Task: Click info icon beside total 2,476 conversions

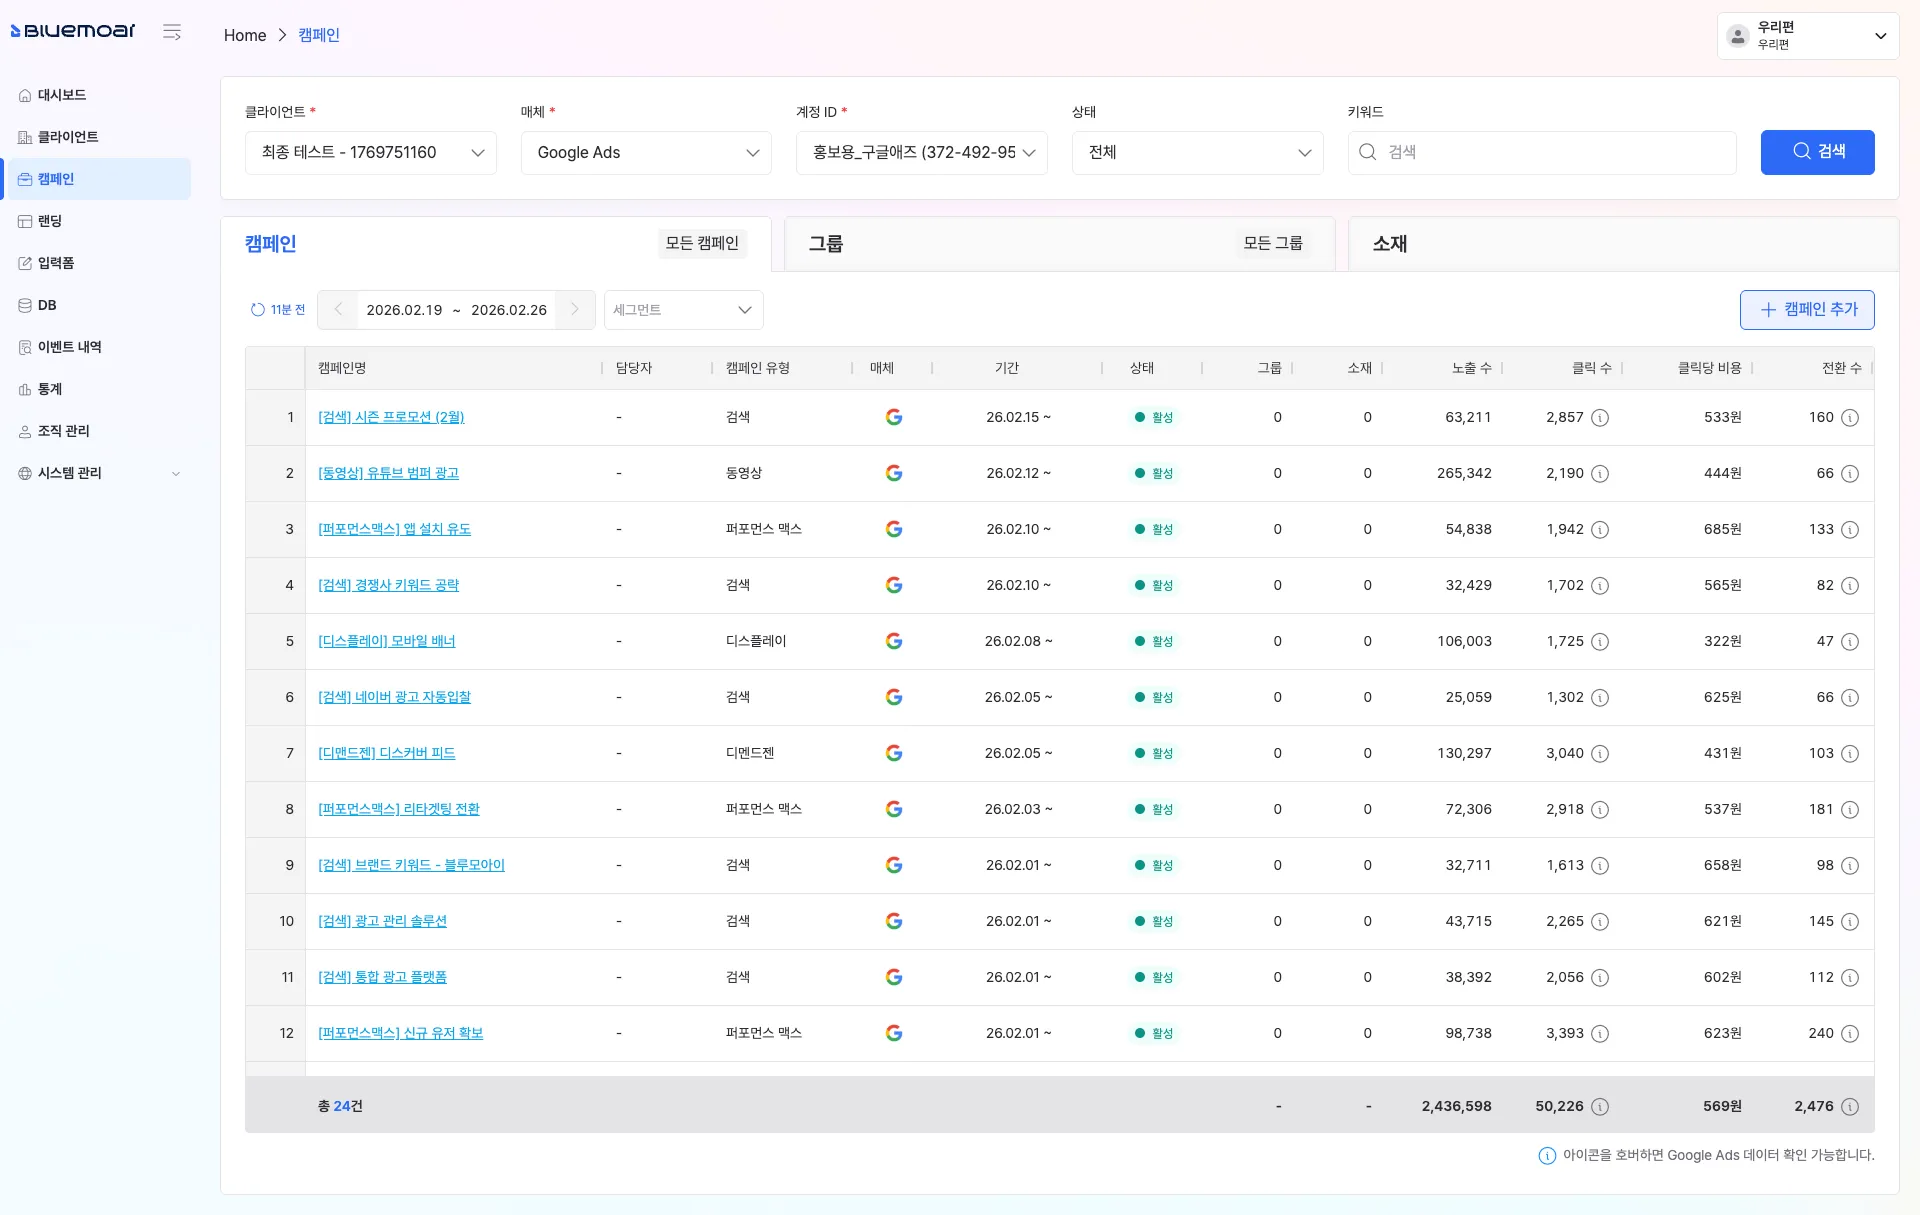Action: (x=1850, y=1106)
